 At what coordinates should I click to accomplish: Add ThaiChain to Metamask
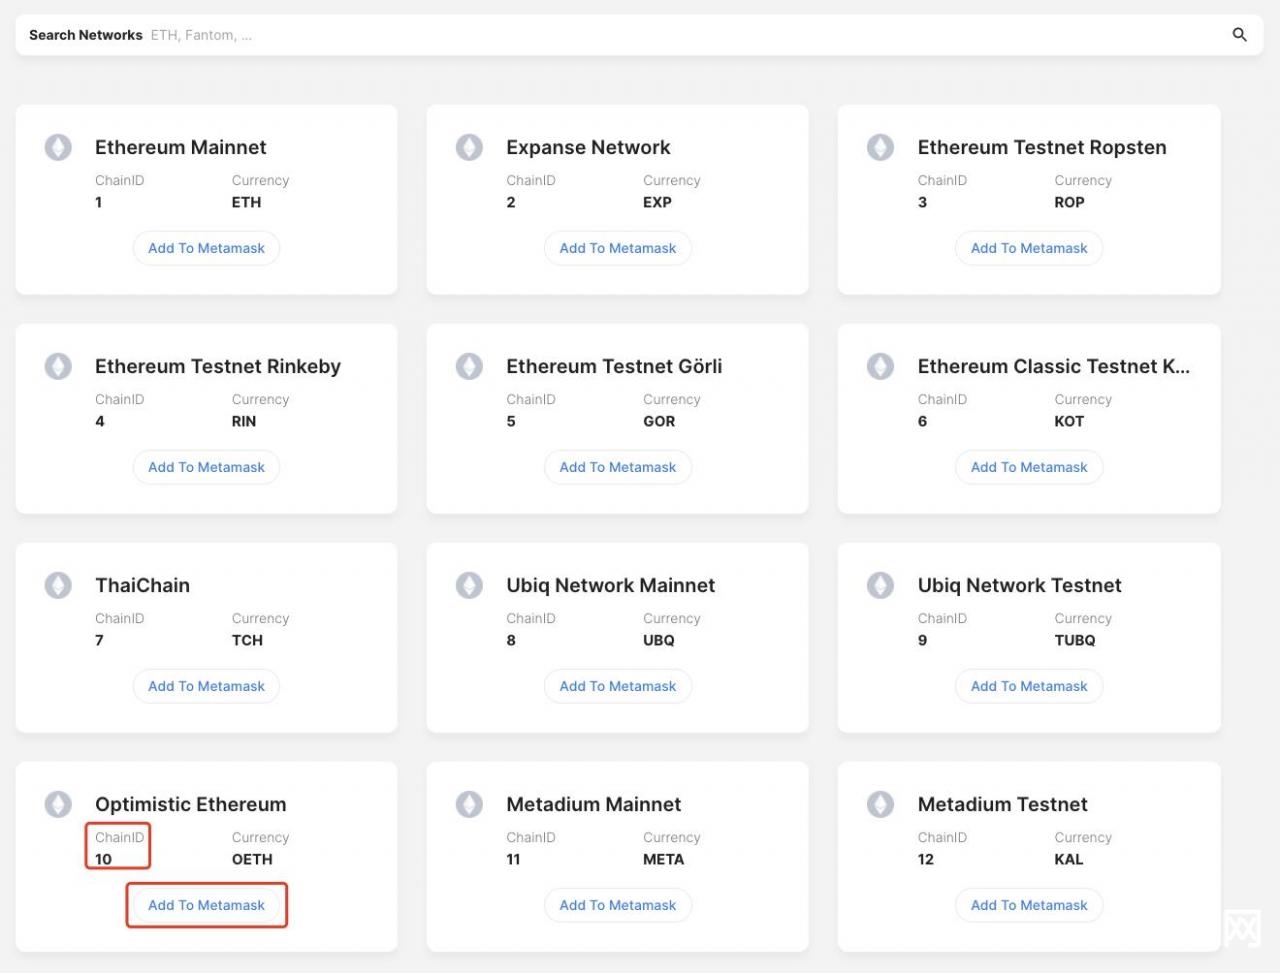206,686
